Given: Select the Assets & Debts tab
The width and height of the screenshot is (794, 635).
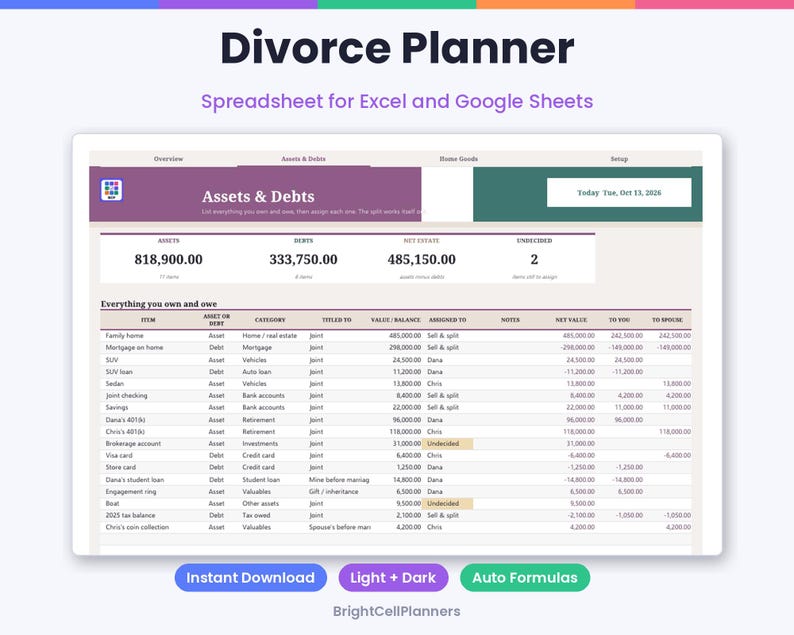Looking at the screenshot, I should point(303,159).
